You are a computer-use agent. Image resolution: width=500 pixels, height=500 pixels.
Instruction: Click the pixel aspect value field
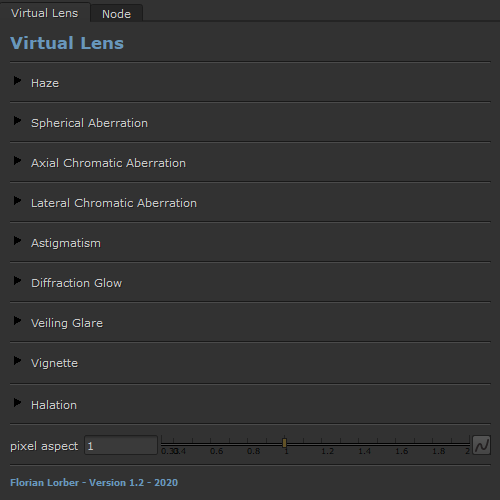click(x=121, y=445)
